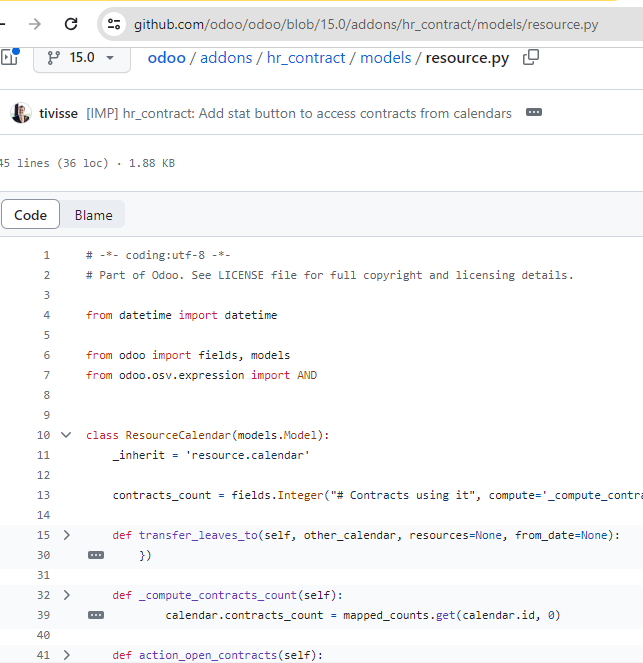Click the transfer_leaves_to function name

[x=198, y=535]
